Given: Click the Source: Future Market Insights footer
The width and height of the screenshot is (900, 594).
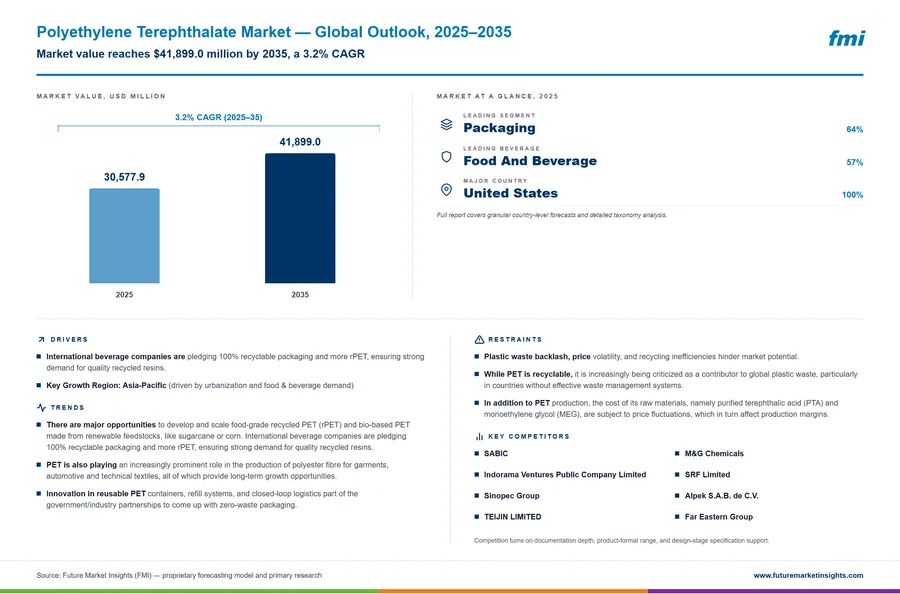Looking at the screenshot, I should pos(179,575).
